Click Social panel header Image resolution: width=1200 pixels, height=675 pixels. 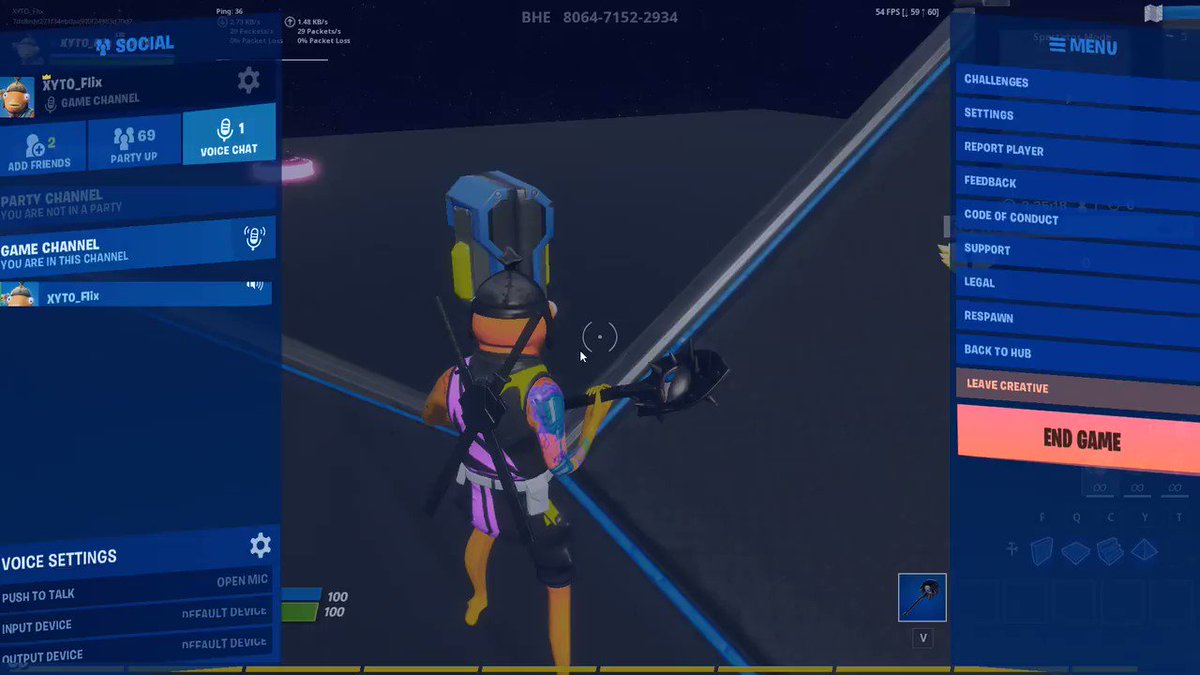[x=133, y=44]
